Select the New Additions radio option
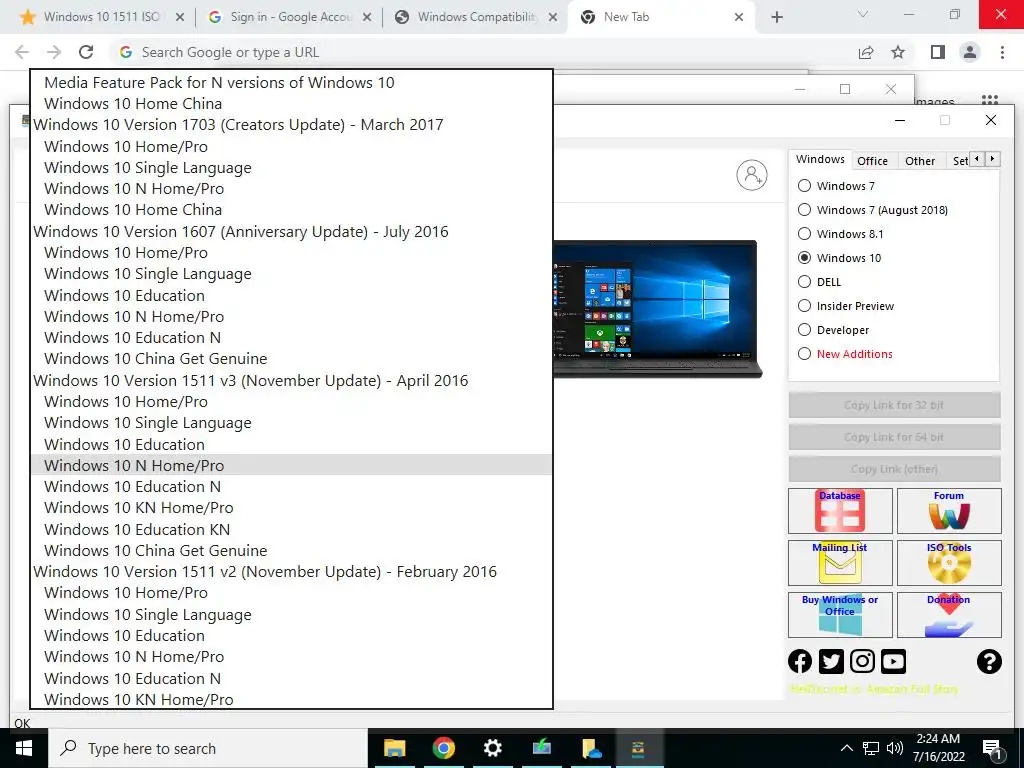 [x=805, y=354]
